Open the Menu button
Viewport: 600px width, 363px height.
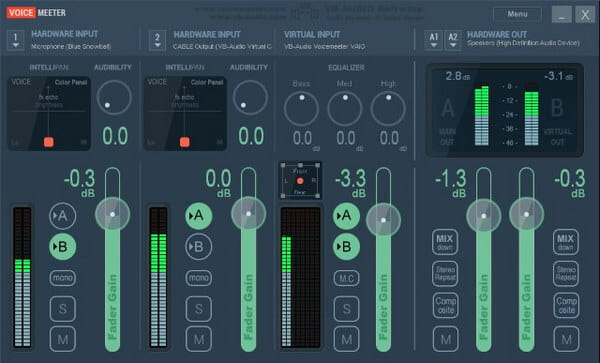(x=517, y=14)
